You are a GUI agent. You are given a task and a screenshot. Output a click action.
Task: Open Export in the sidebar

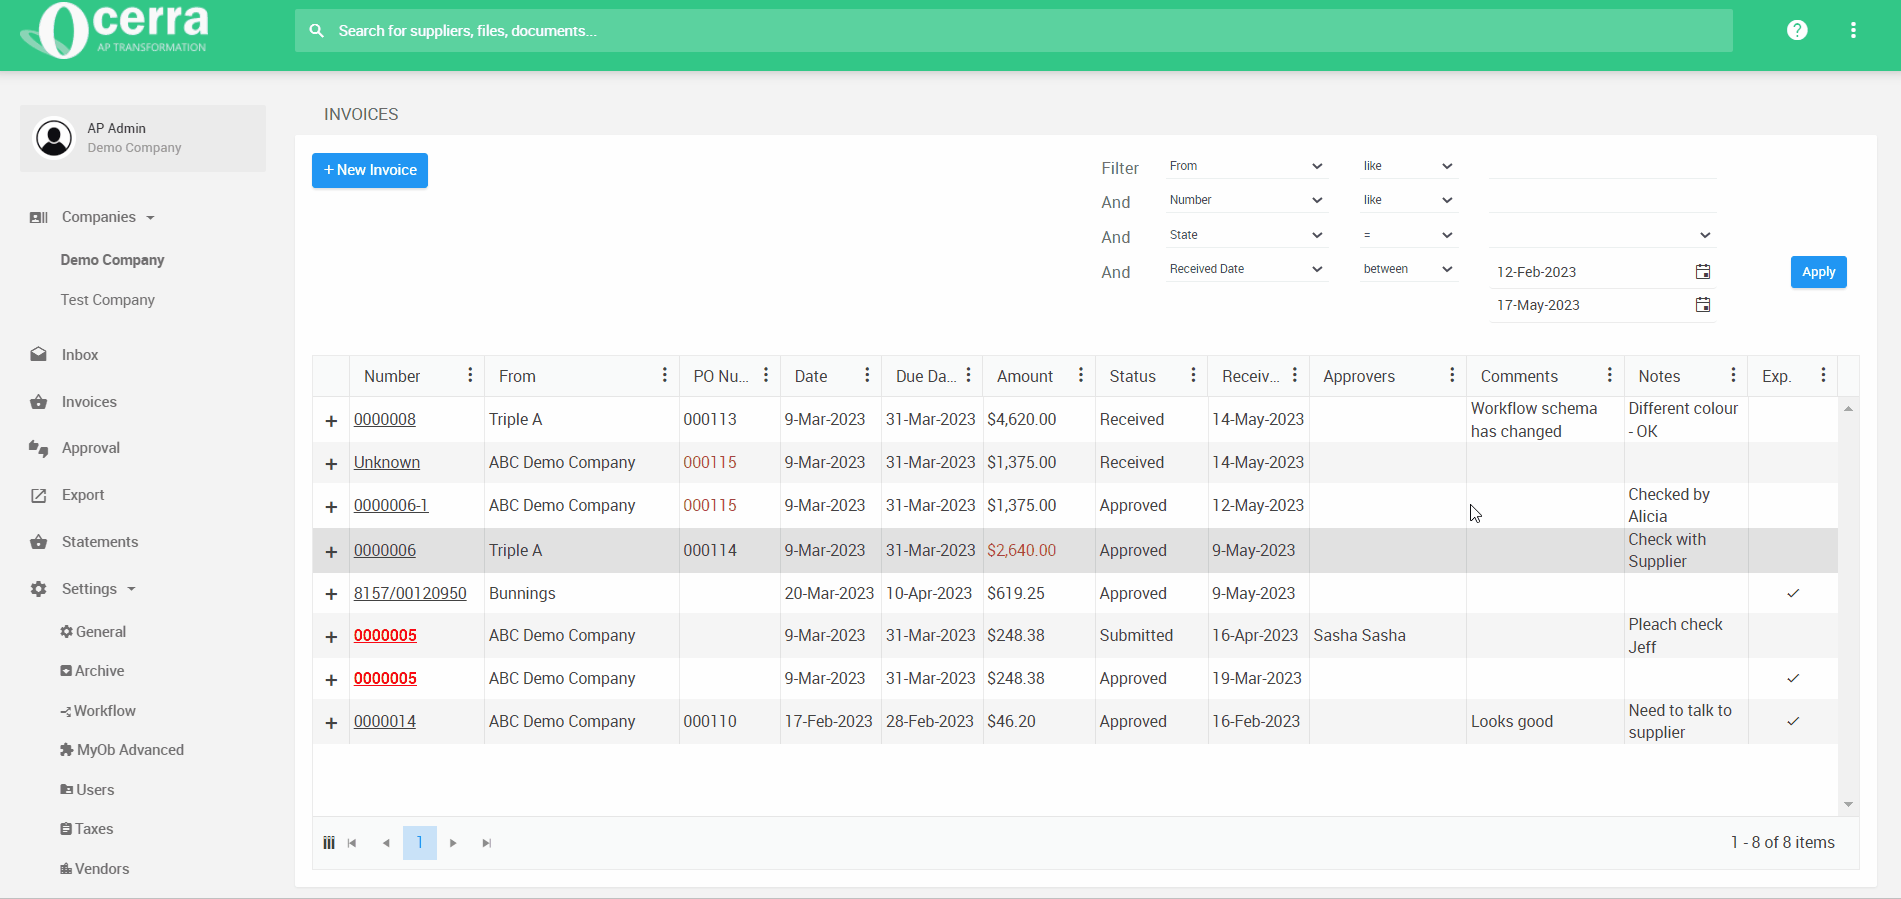tap(83, 495)
